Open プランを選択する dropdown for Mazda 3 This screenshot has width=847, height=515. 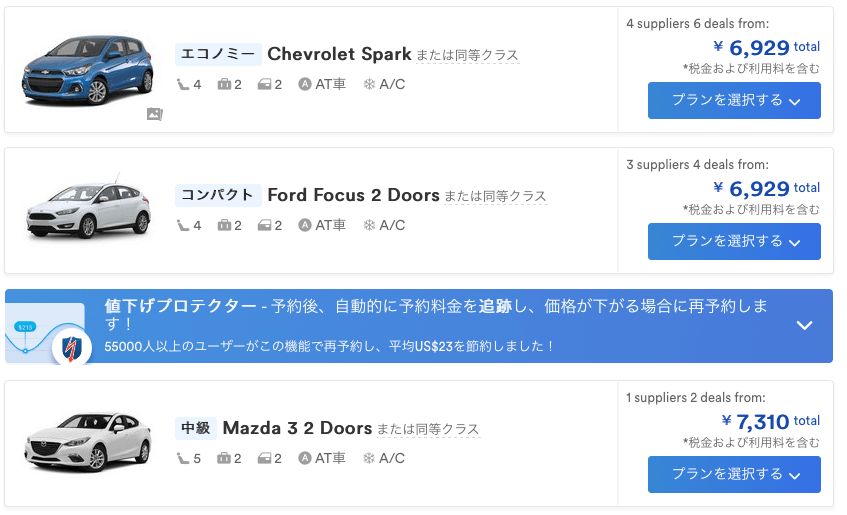tap(734, 474)
